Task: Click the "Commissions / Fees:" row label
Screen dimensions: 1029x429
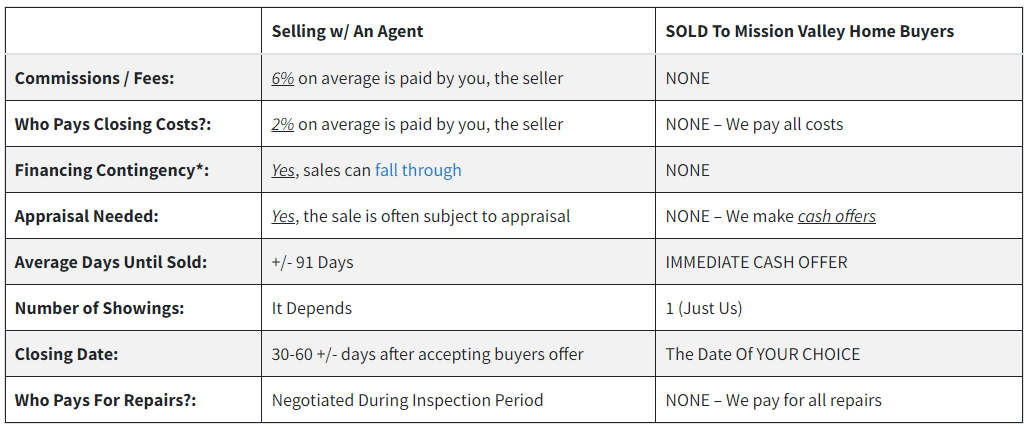Action: [x=94, y=78]
